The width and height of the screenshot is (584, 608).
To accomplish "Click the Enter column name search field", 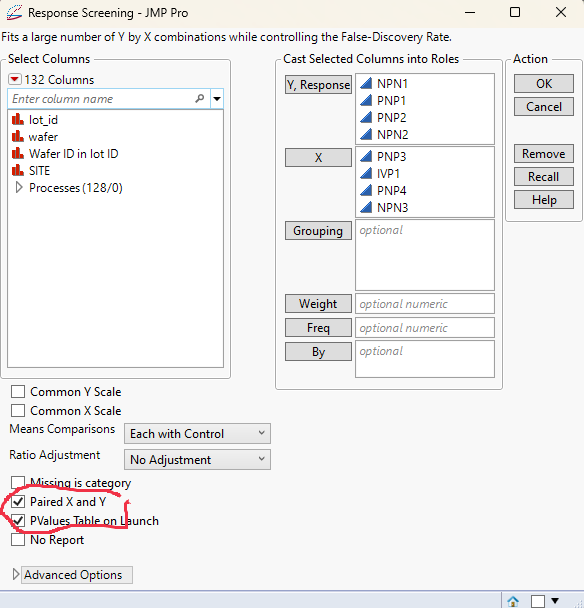I will 103,98.
